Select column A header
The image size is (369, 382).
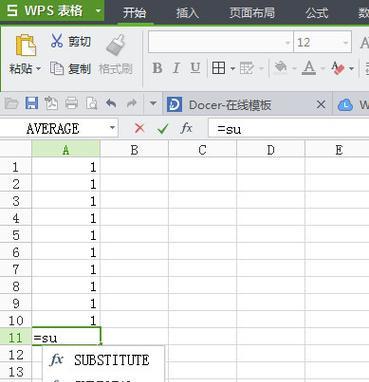click(x=66, y=150)
